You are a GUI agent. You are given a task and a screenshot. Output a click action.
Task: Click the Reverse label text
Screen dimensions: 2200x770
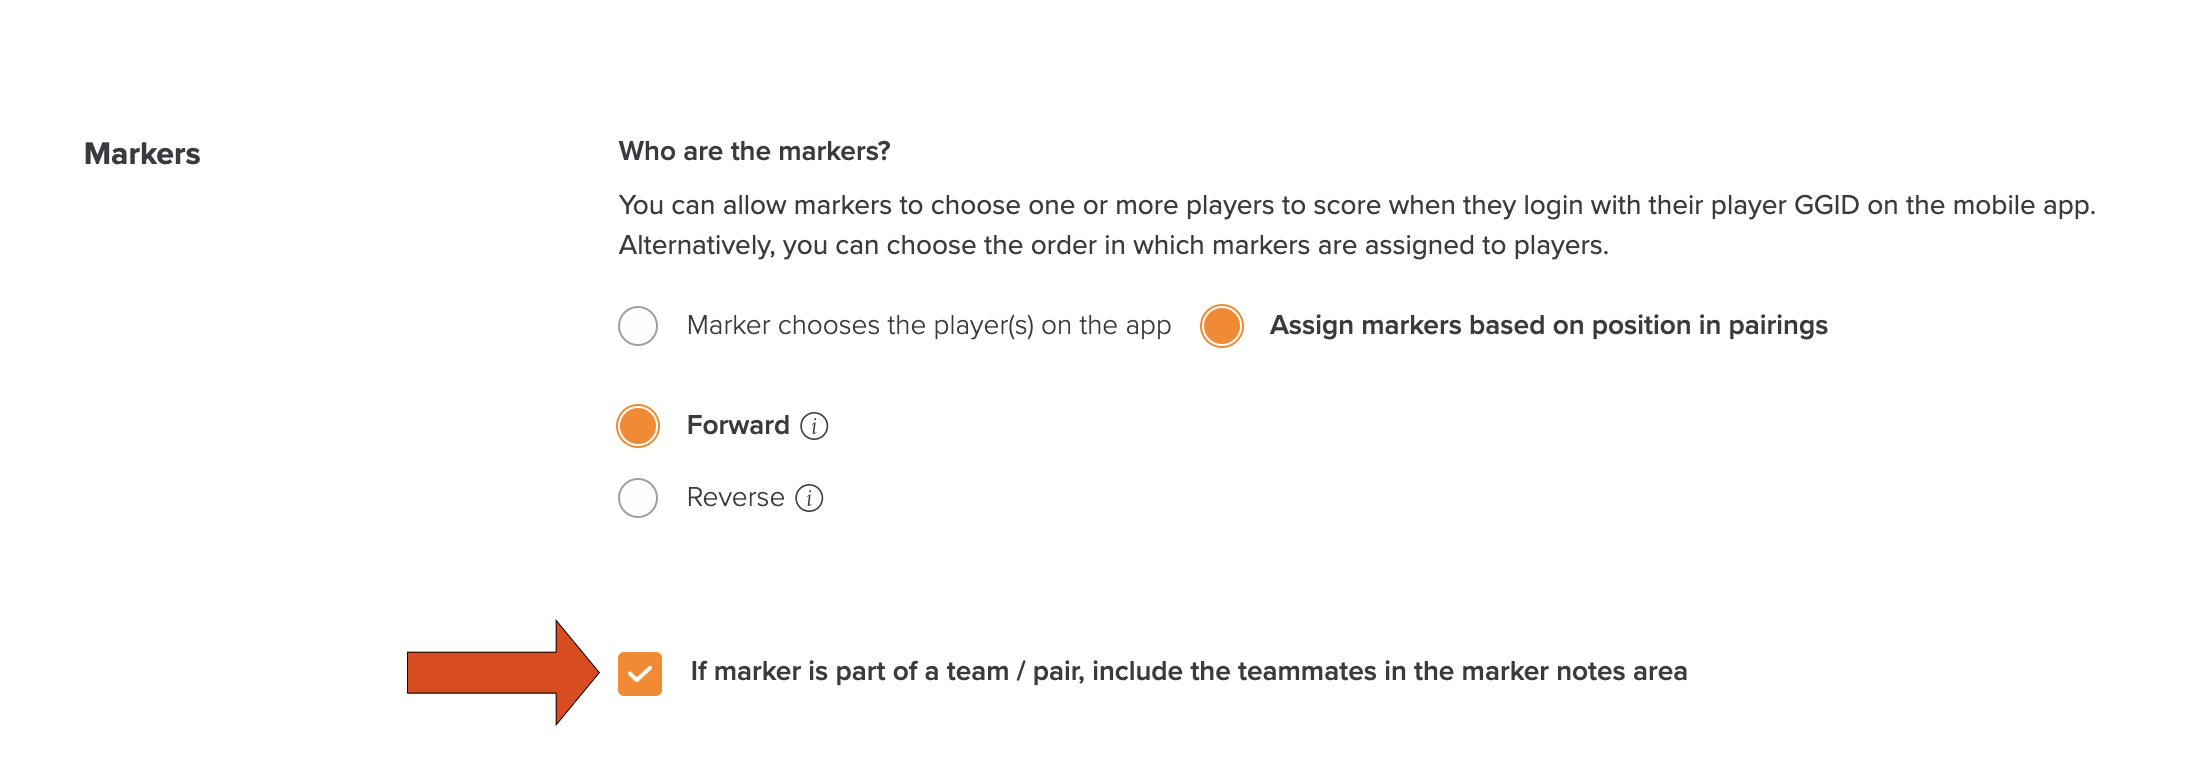coord(736,498)
